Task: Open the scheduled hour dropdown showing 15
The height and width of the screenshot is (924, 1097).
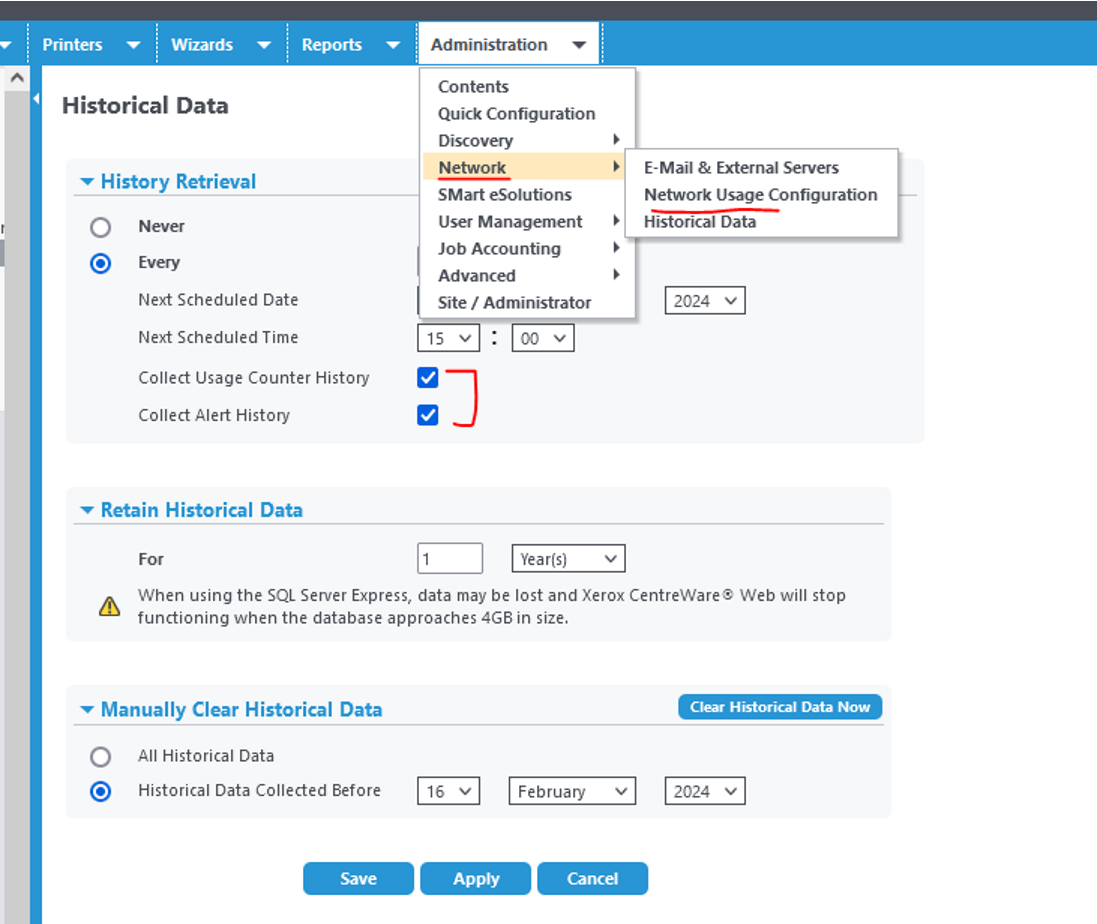Action: pyautogui.click(x=448, y=338)
